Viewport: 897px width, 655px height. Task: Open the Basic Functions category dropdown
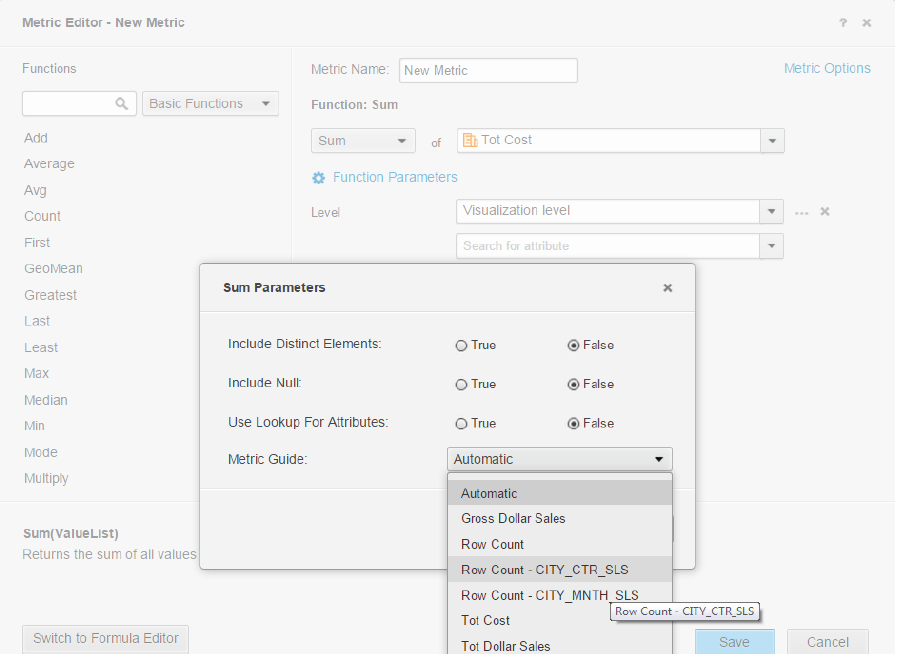pyautogui.click(x=210, y=104)
